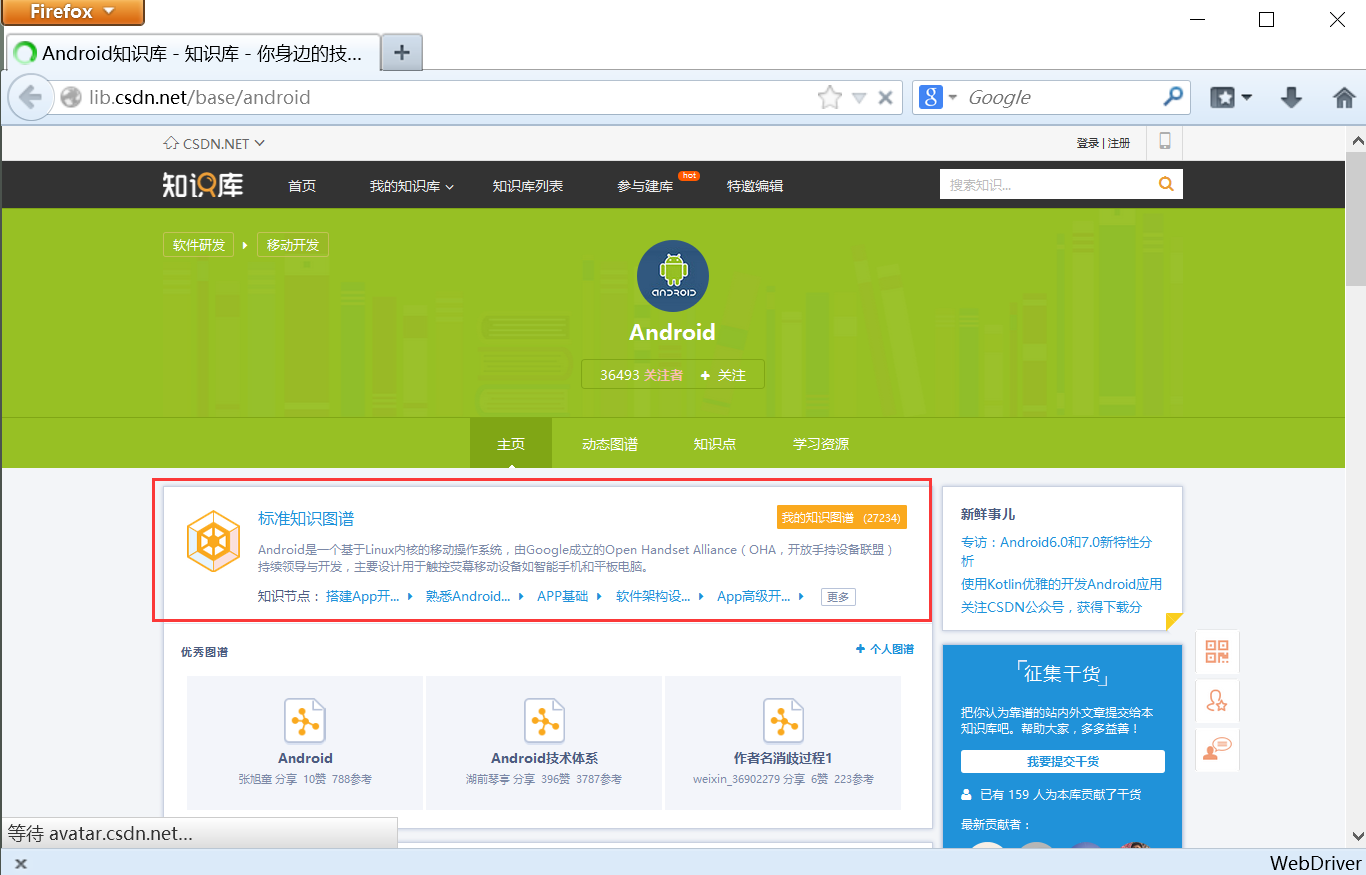Click the graph icon on the 作者名消歧过程1 card

click(x=783, y=720)
